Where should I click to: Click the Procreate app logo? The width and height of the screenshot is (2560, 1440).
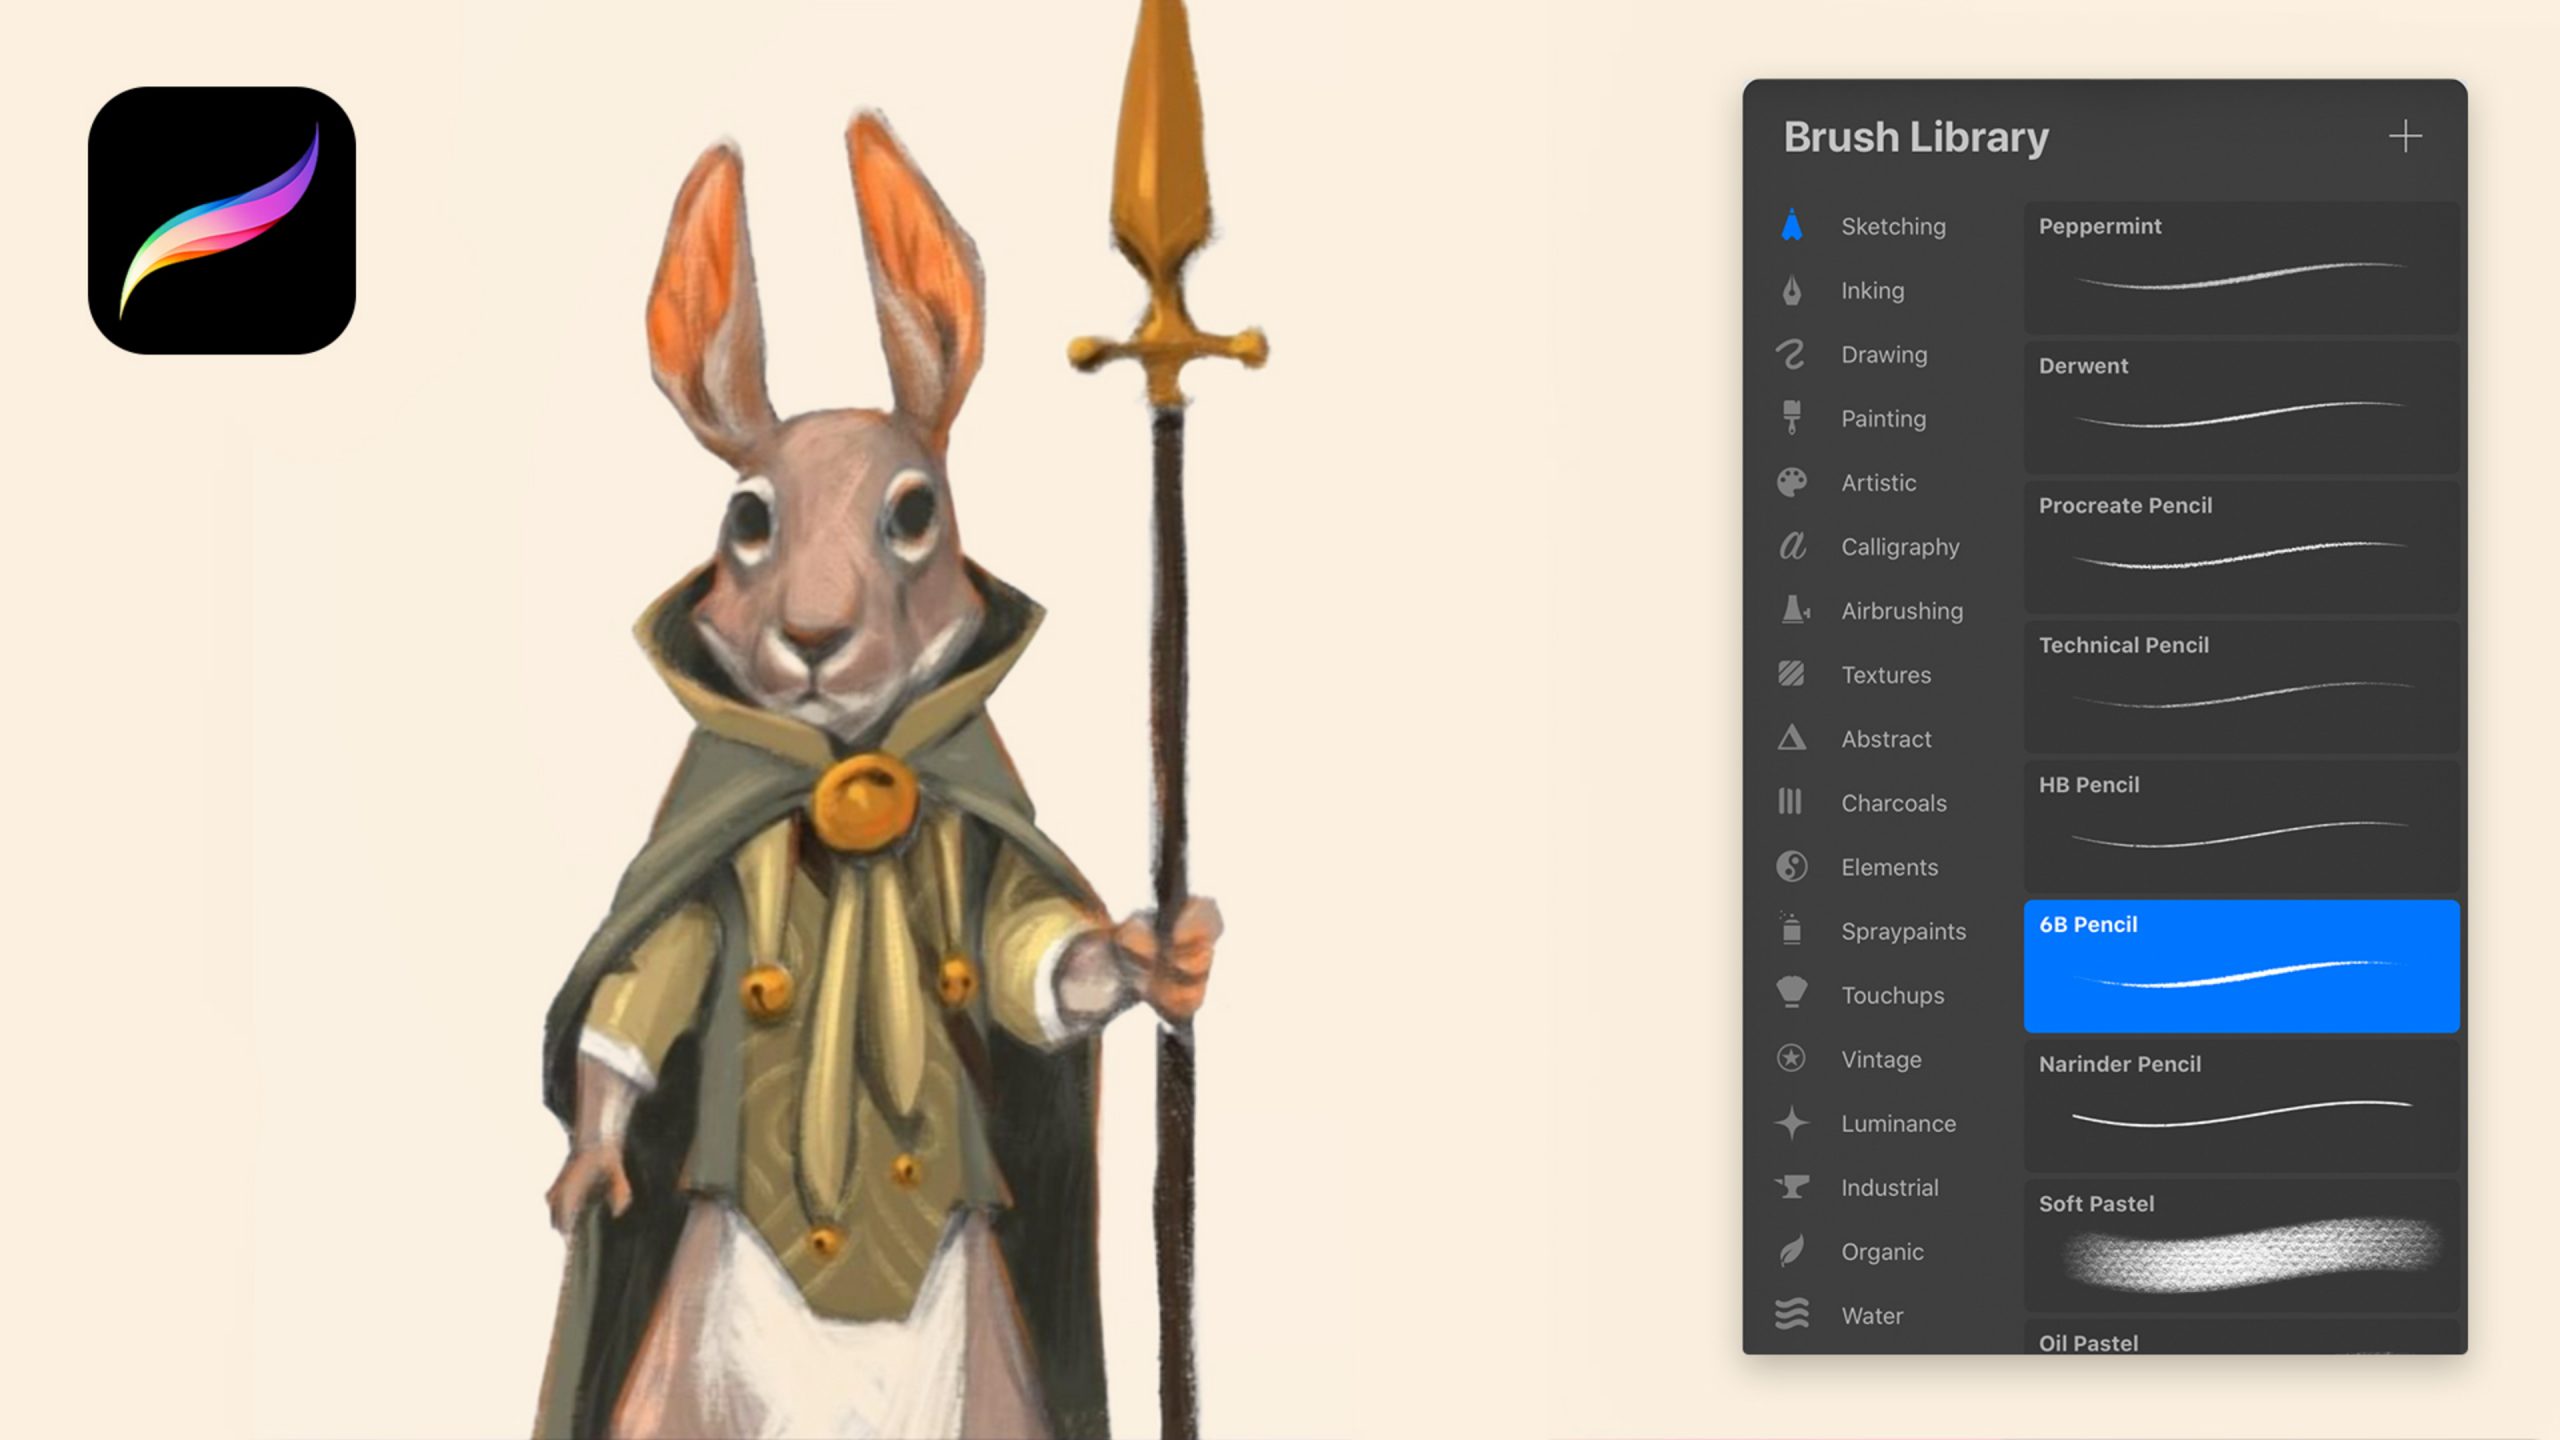[222, 220]
